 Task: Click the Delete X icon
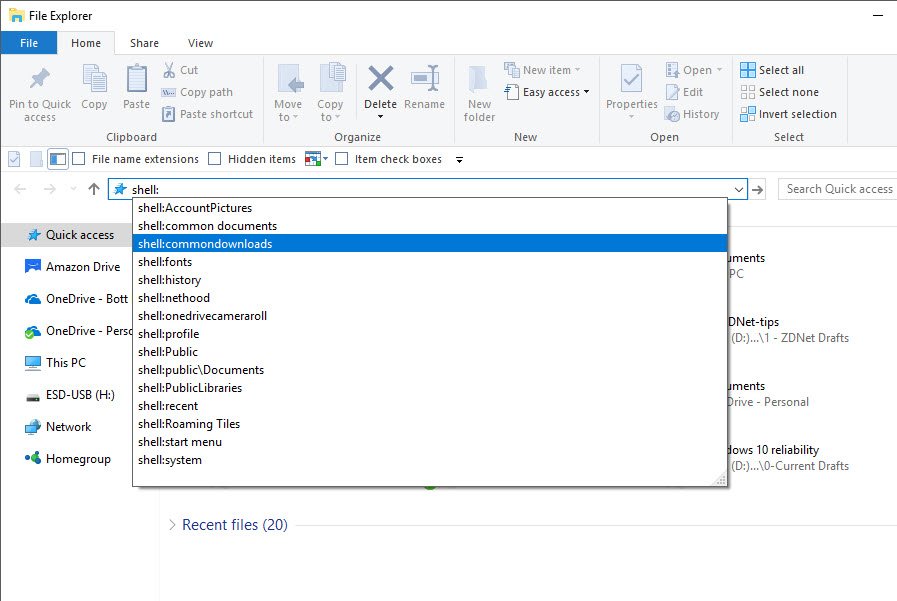point(380,78)
